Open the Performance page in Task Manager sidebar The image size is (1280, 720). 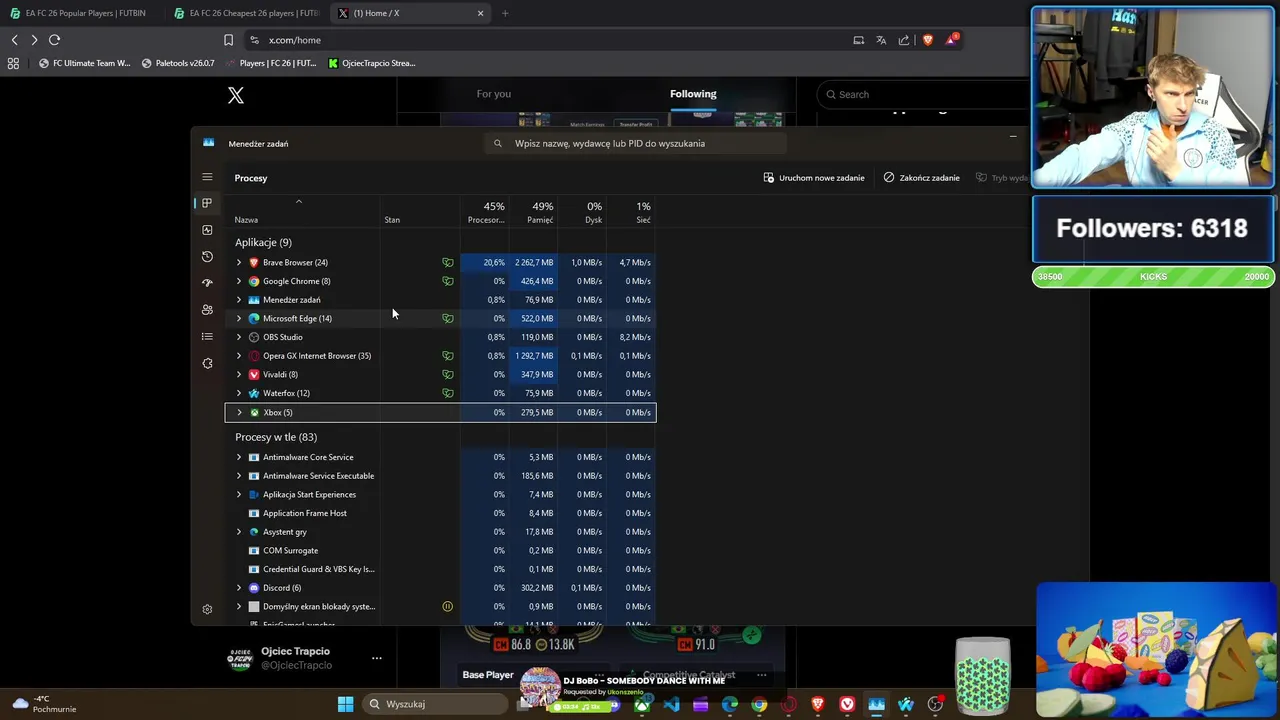point(207,230)
